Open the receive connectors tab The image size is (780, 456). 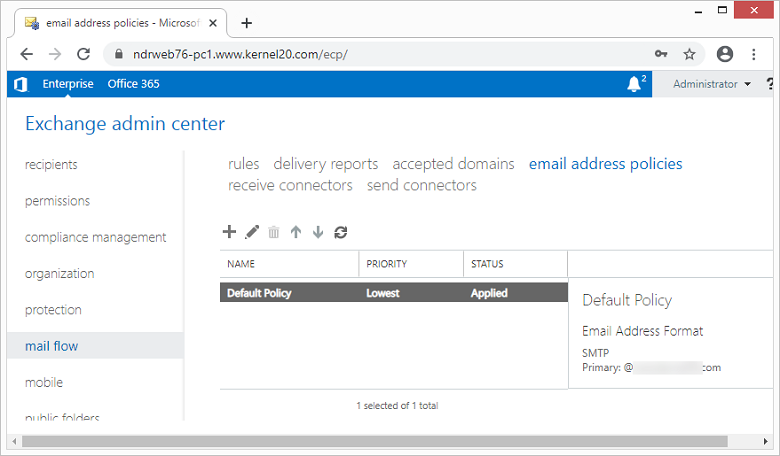coord(290,185)
